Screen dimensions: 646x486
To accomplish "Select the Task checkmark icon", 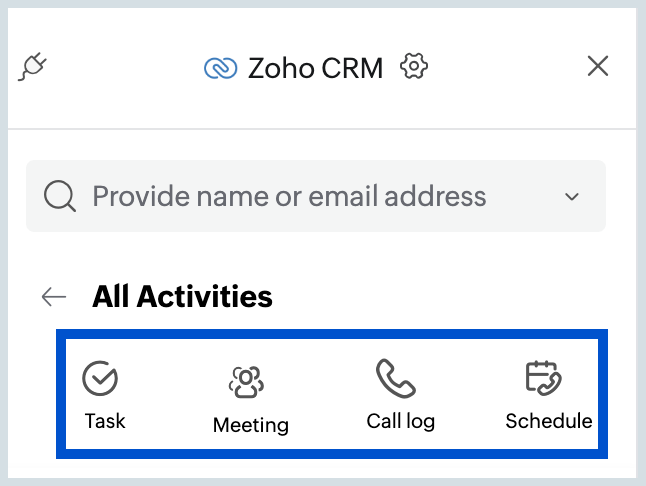I will pos(100,378).
